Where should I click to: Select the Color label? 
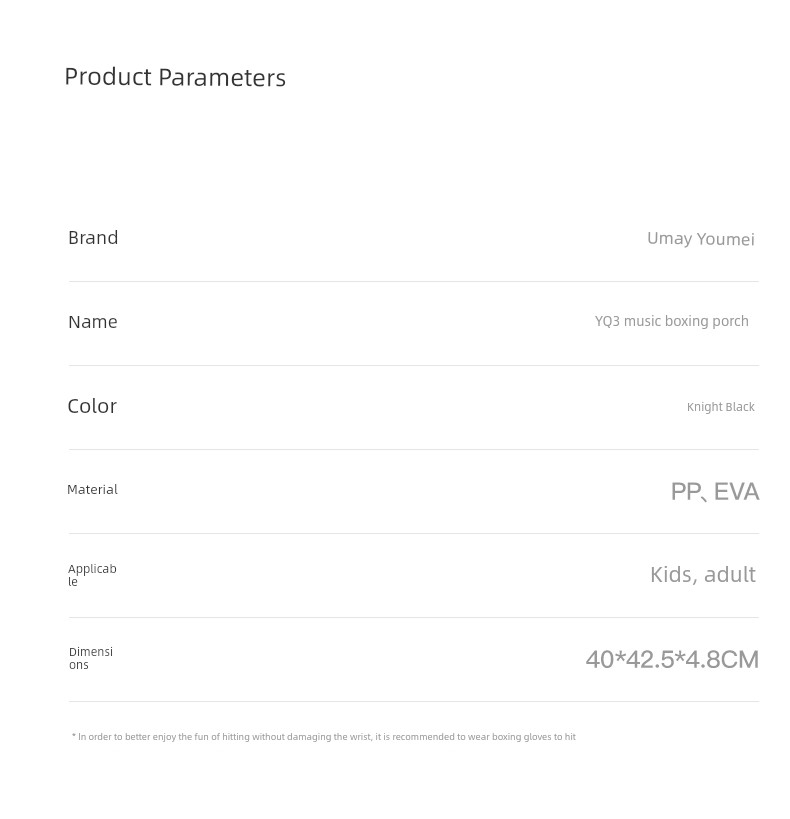92,406
